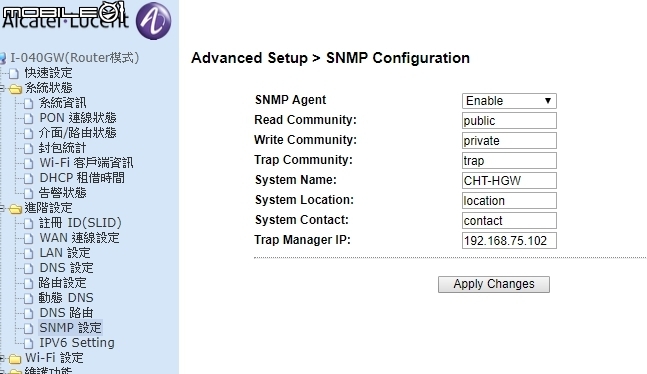The width and height of the screenshot is (647, 374).
Task: Click the page icon beside 介面/路由狀態
Action: (x=28, y=133)
